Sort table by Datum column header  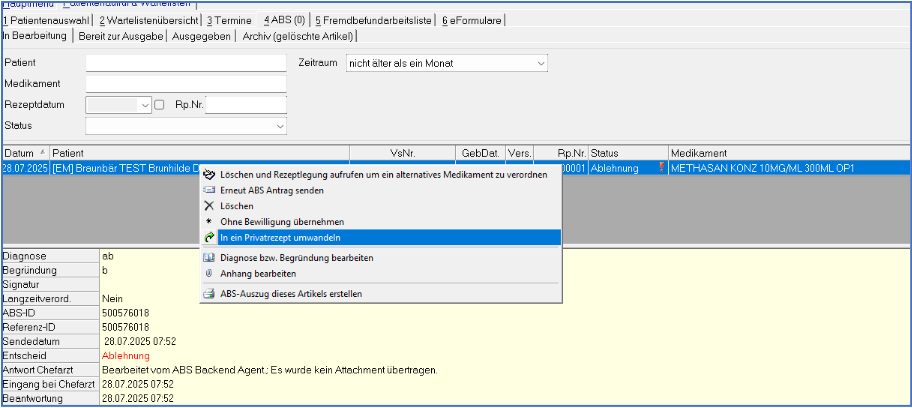[x=19, y=152]
